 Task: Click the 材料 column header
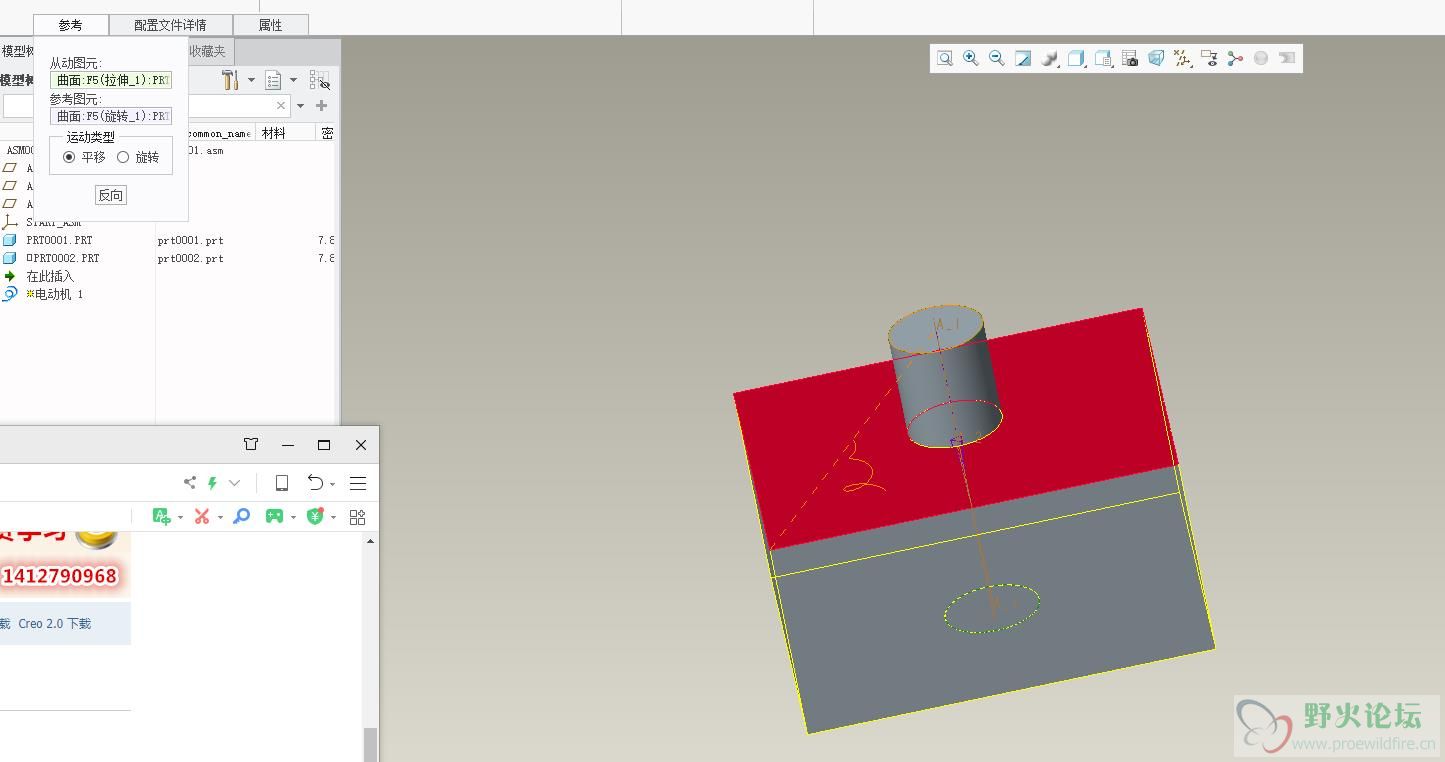(286, 133)
